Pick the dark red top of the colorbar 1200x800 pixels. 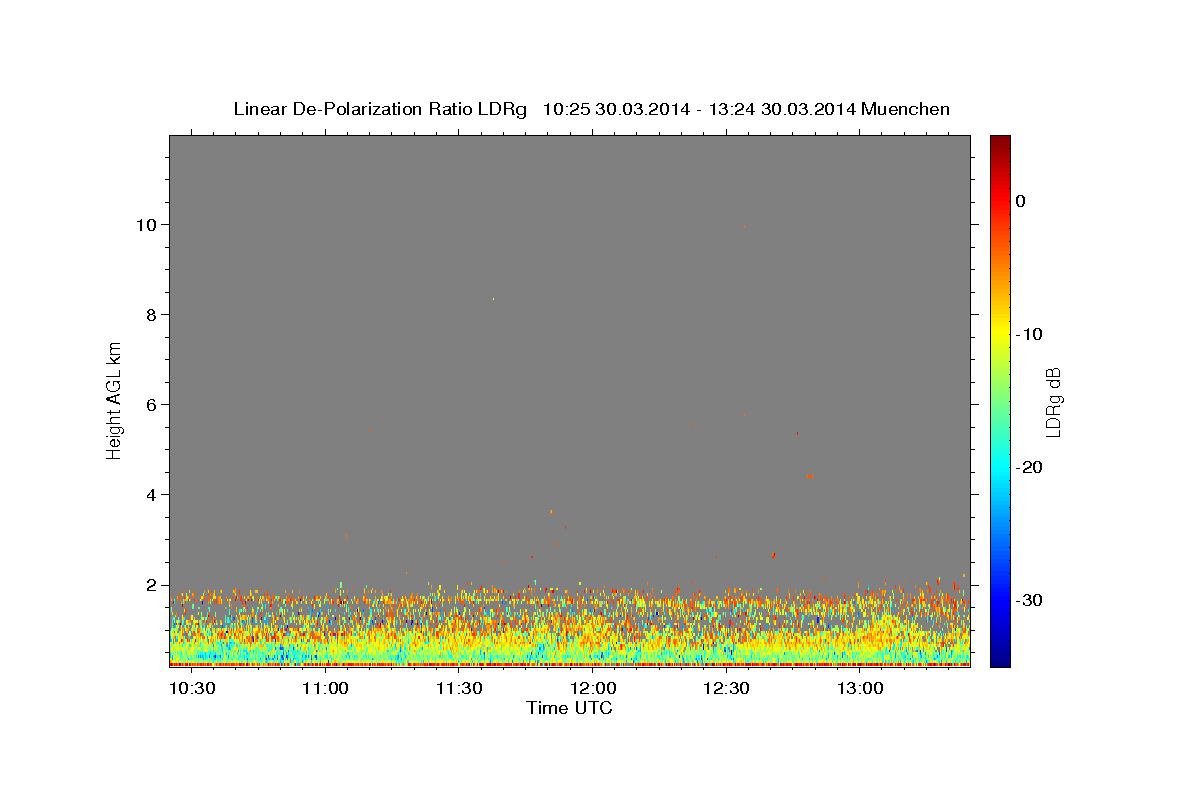(1000, 143)
